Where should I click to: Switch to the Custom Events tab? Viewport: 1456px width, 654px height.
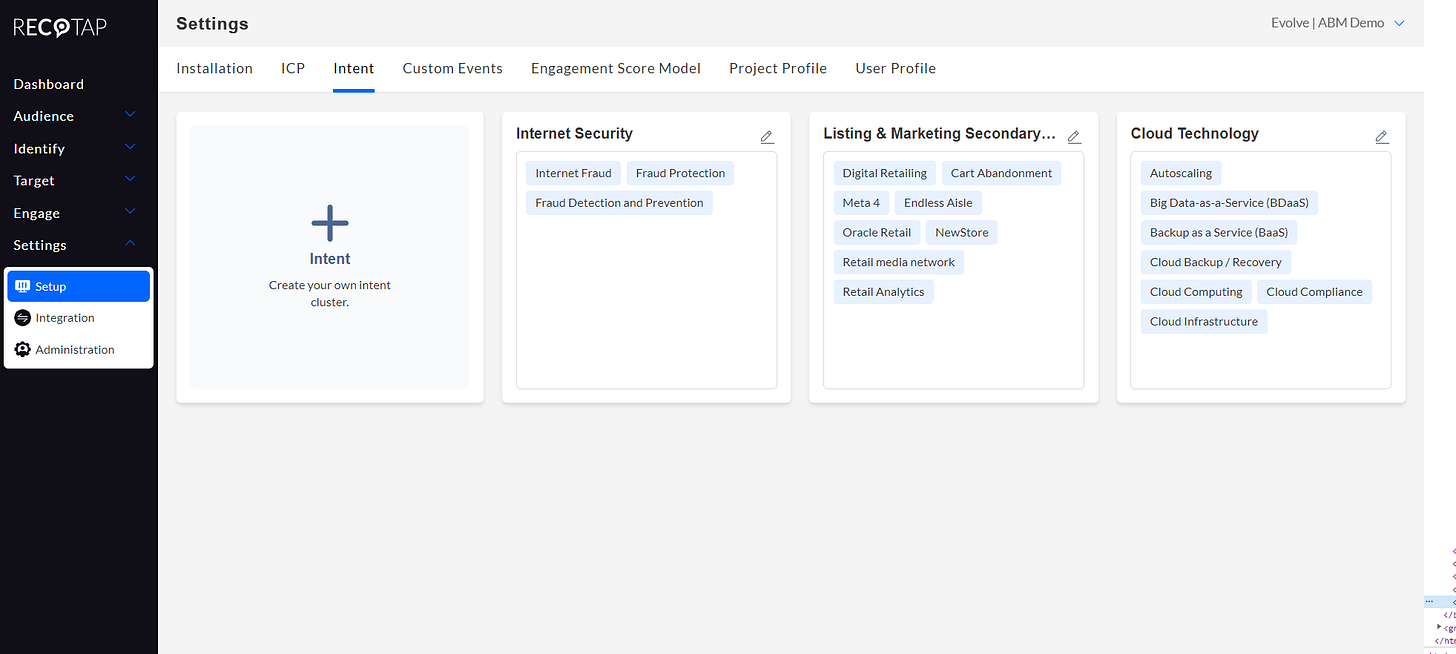coord(452,68)
